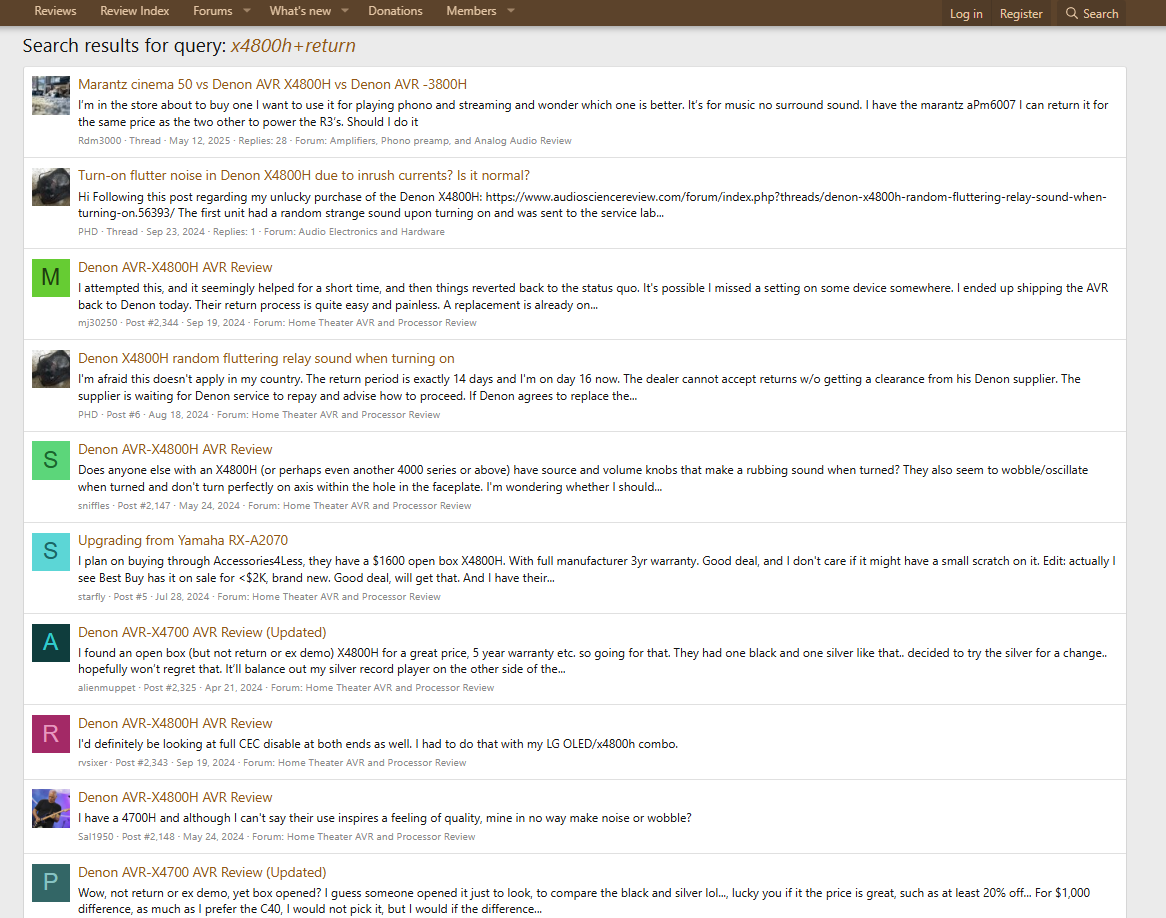Click the teal P avatar icon
Image resolution: width=1166 pixels, height=918 pixels.
[51, 883]
